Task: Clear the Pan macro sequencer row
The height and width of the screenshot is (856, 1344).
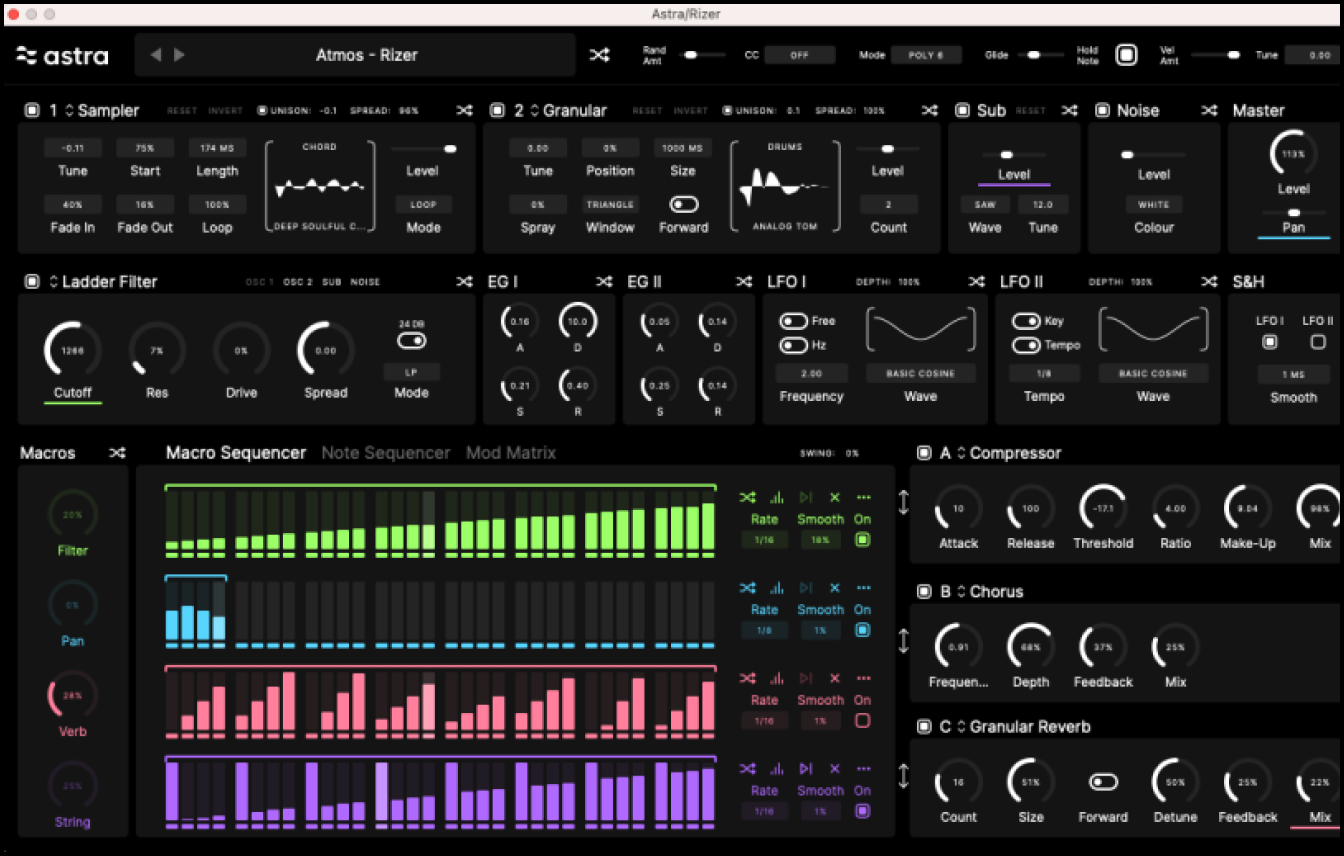Action: point(835,588)
